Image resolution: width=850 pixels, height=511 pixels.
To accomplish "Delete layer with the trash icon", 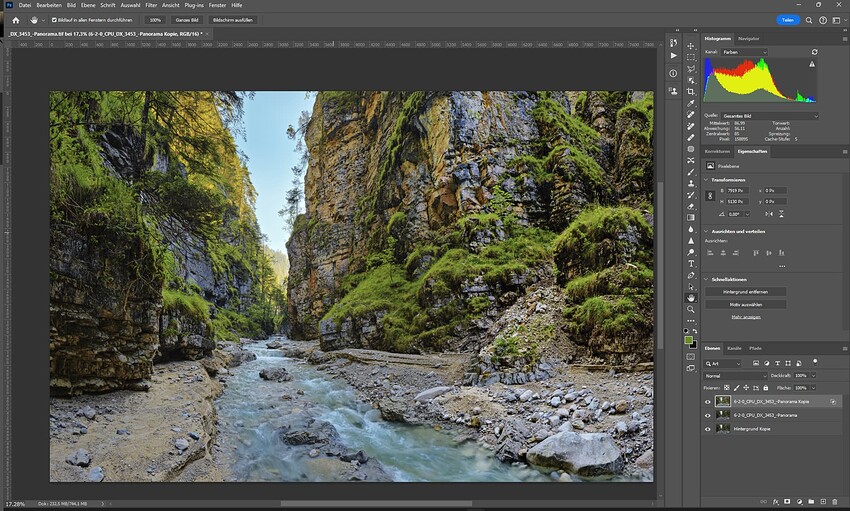I will [834, 502].
